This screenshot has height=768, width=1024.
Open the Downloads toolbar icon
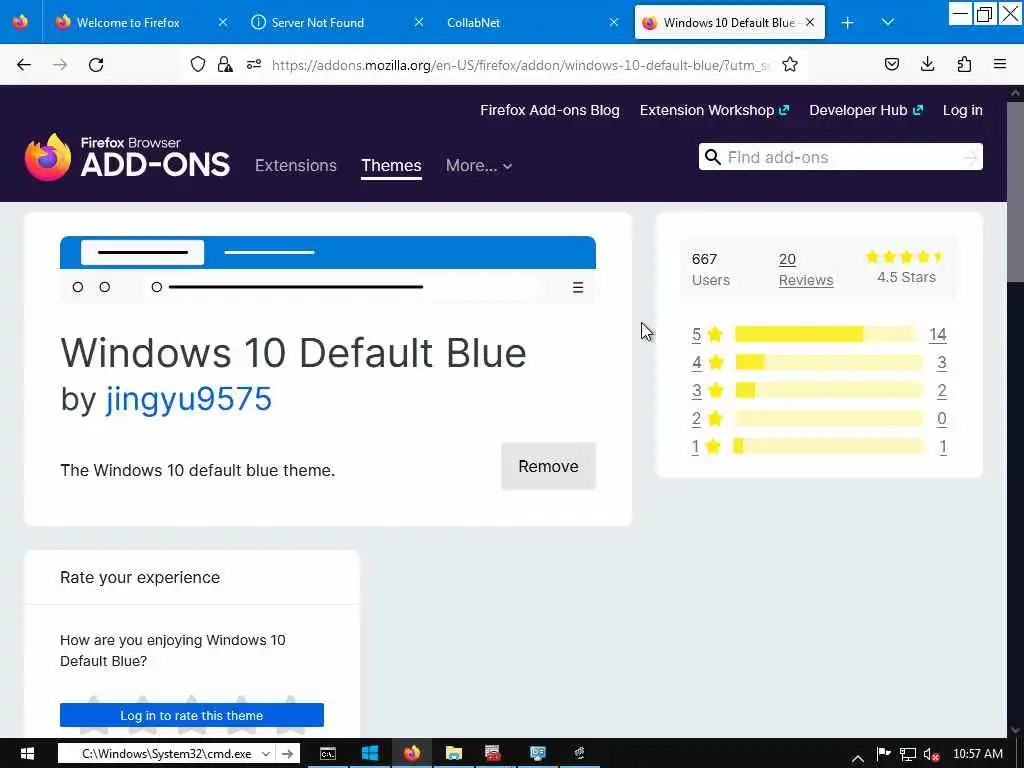tap(927, 64)
